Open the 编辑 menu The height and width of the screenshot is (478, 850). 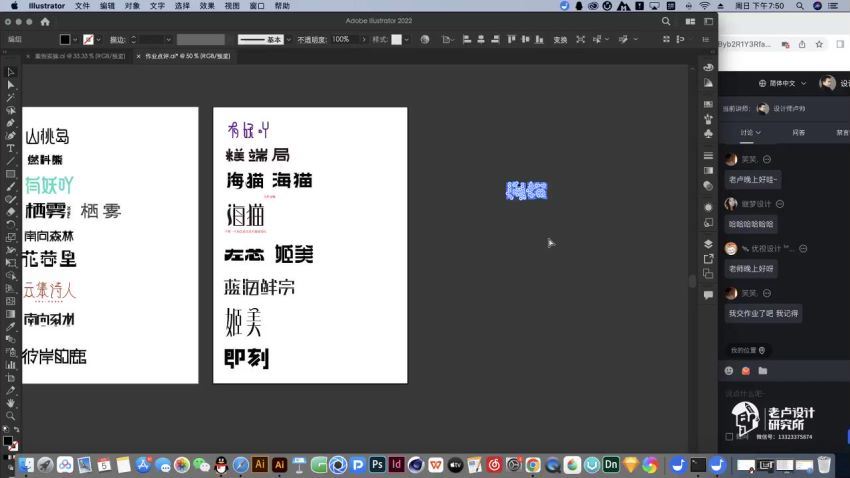pos(107,6)
